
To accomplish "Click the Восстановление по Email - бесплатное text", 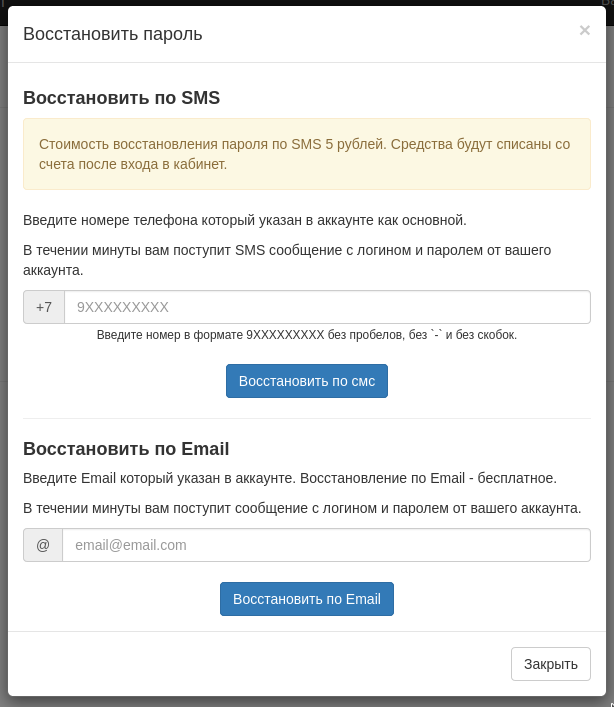I will (x=428, y=478).
